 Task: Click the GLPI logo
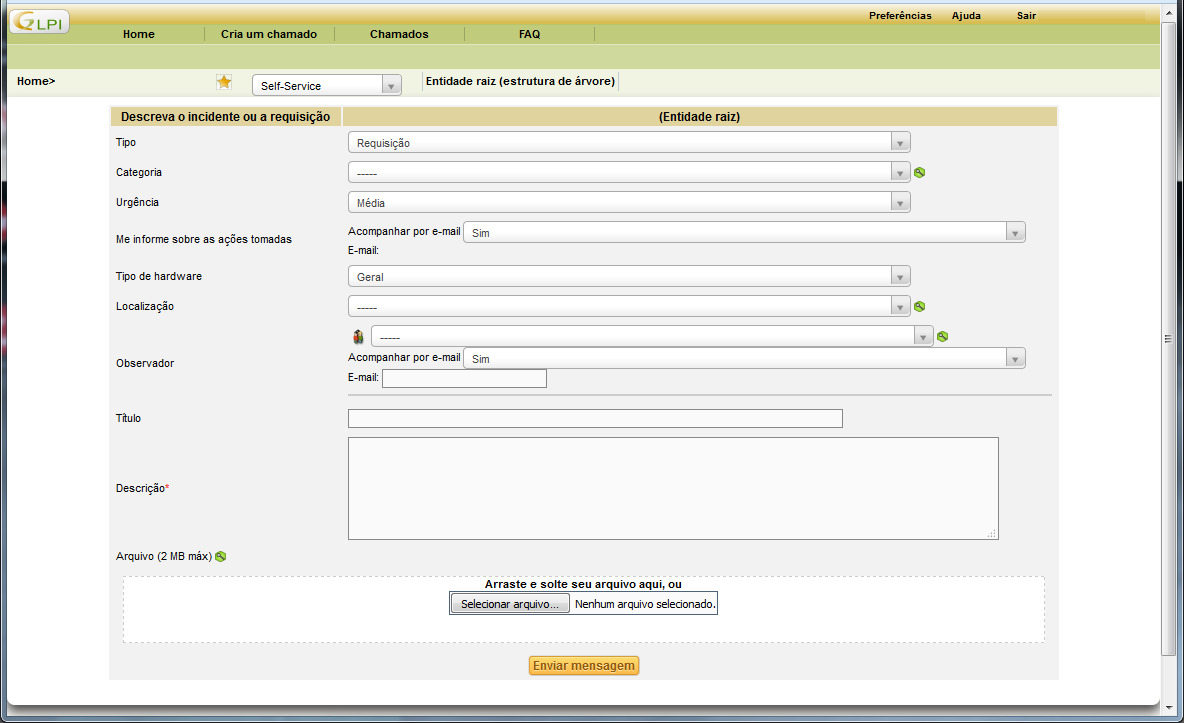point(40,21)
